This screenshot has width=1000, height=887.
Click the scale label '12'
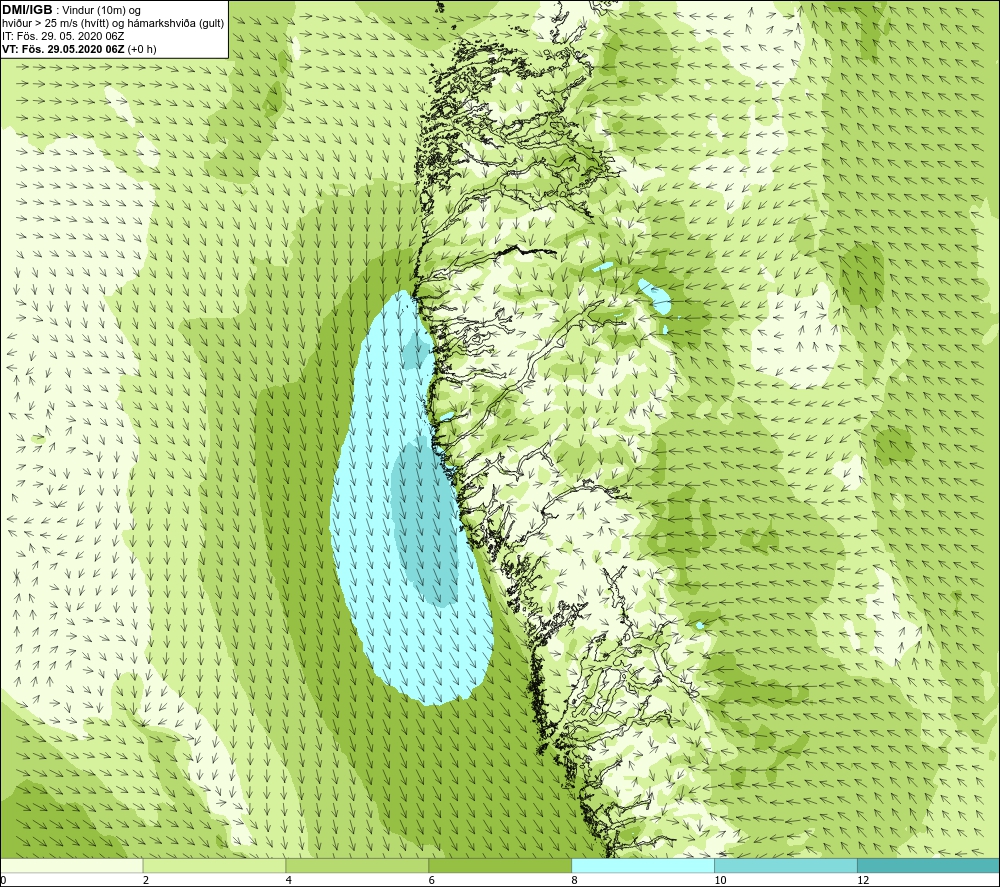[863, 880]
